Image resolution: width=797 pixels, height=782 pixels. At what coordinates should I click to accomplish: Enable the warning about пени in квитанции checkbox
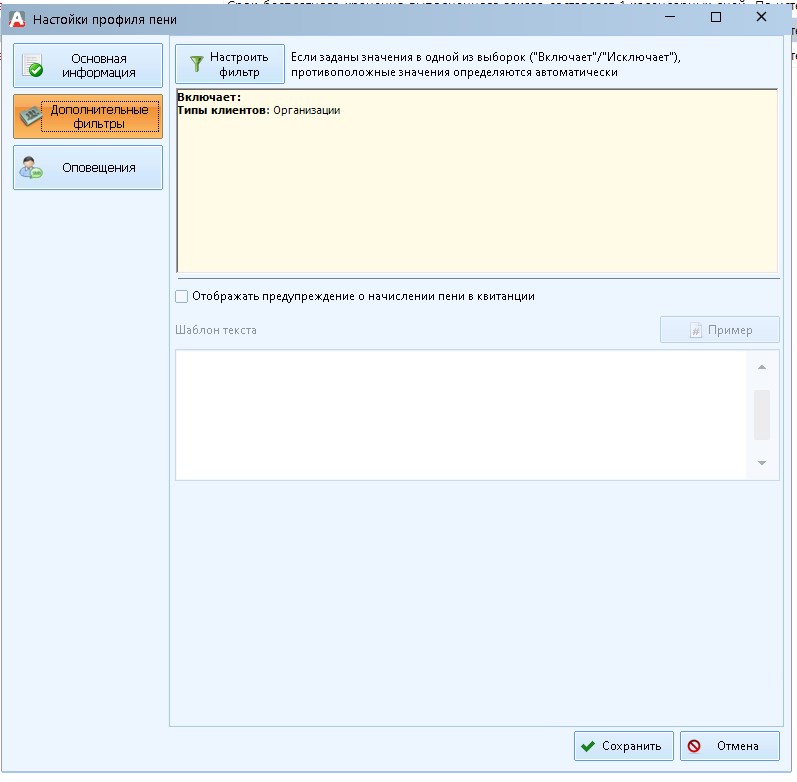click(181, 296)
